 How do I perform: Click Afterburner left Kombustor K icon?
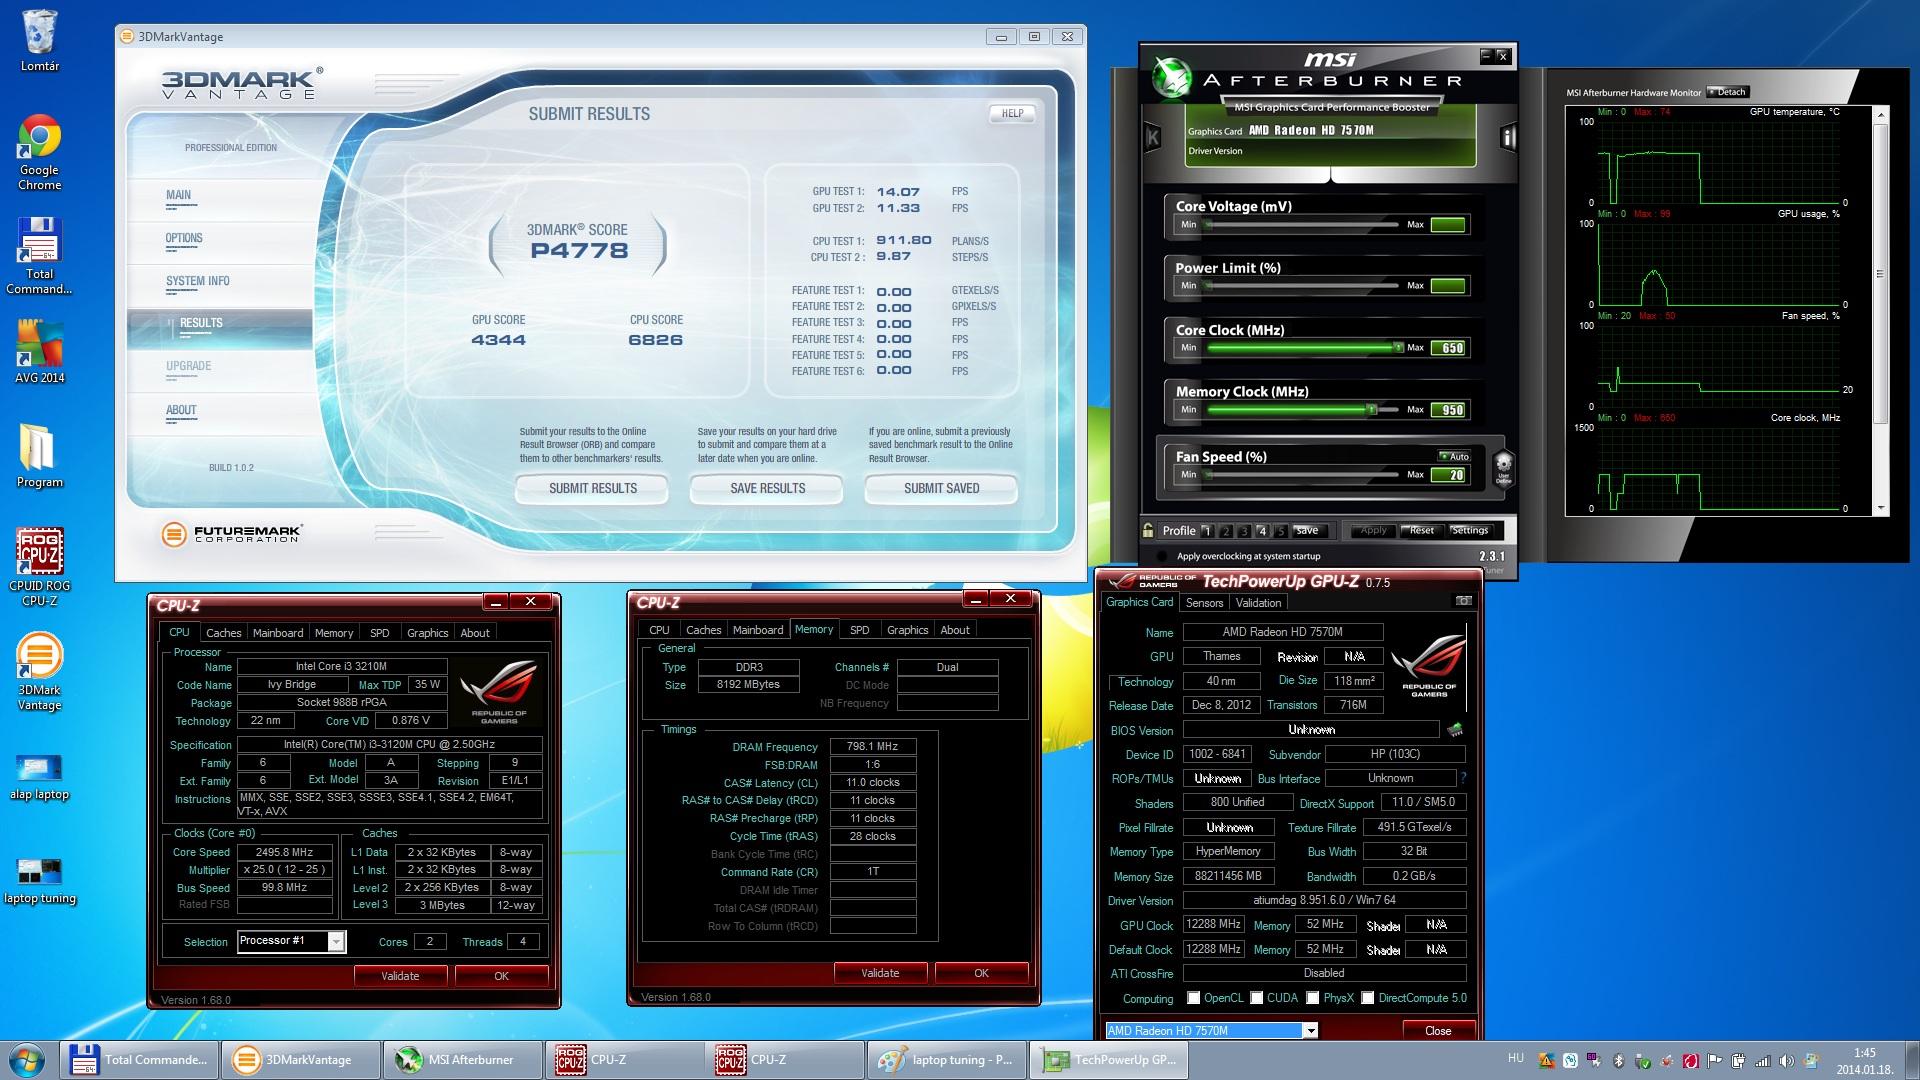(x=1152, y=138)
